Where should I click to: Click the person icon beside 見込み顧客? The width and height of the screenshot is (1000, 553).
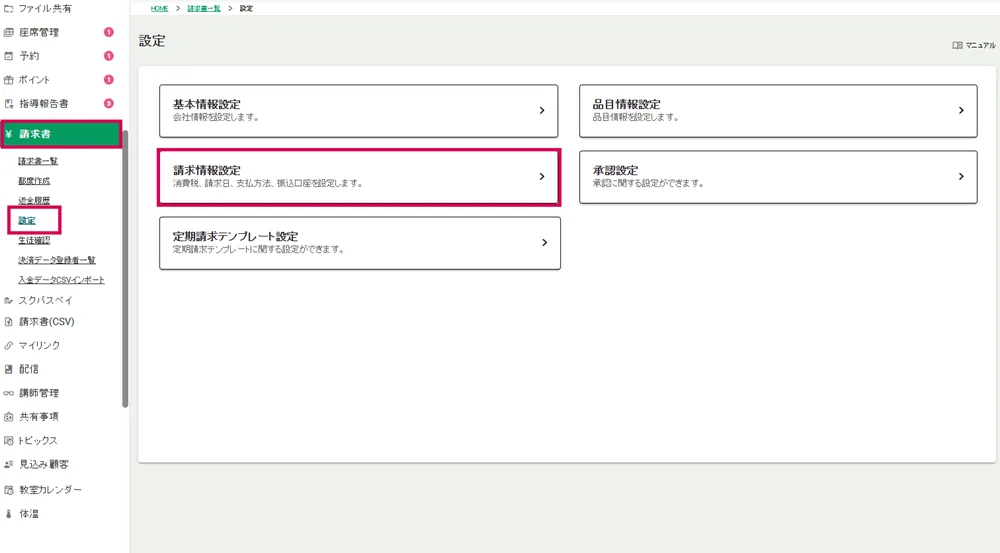tap(9, 465)
